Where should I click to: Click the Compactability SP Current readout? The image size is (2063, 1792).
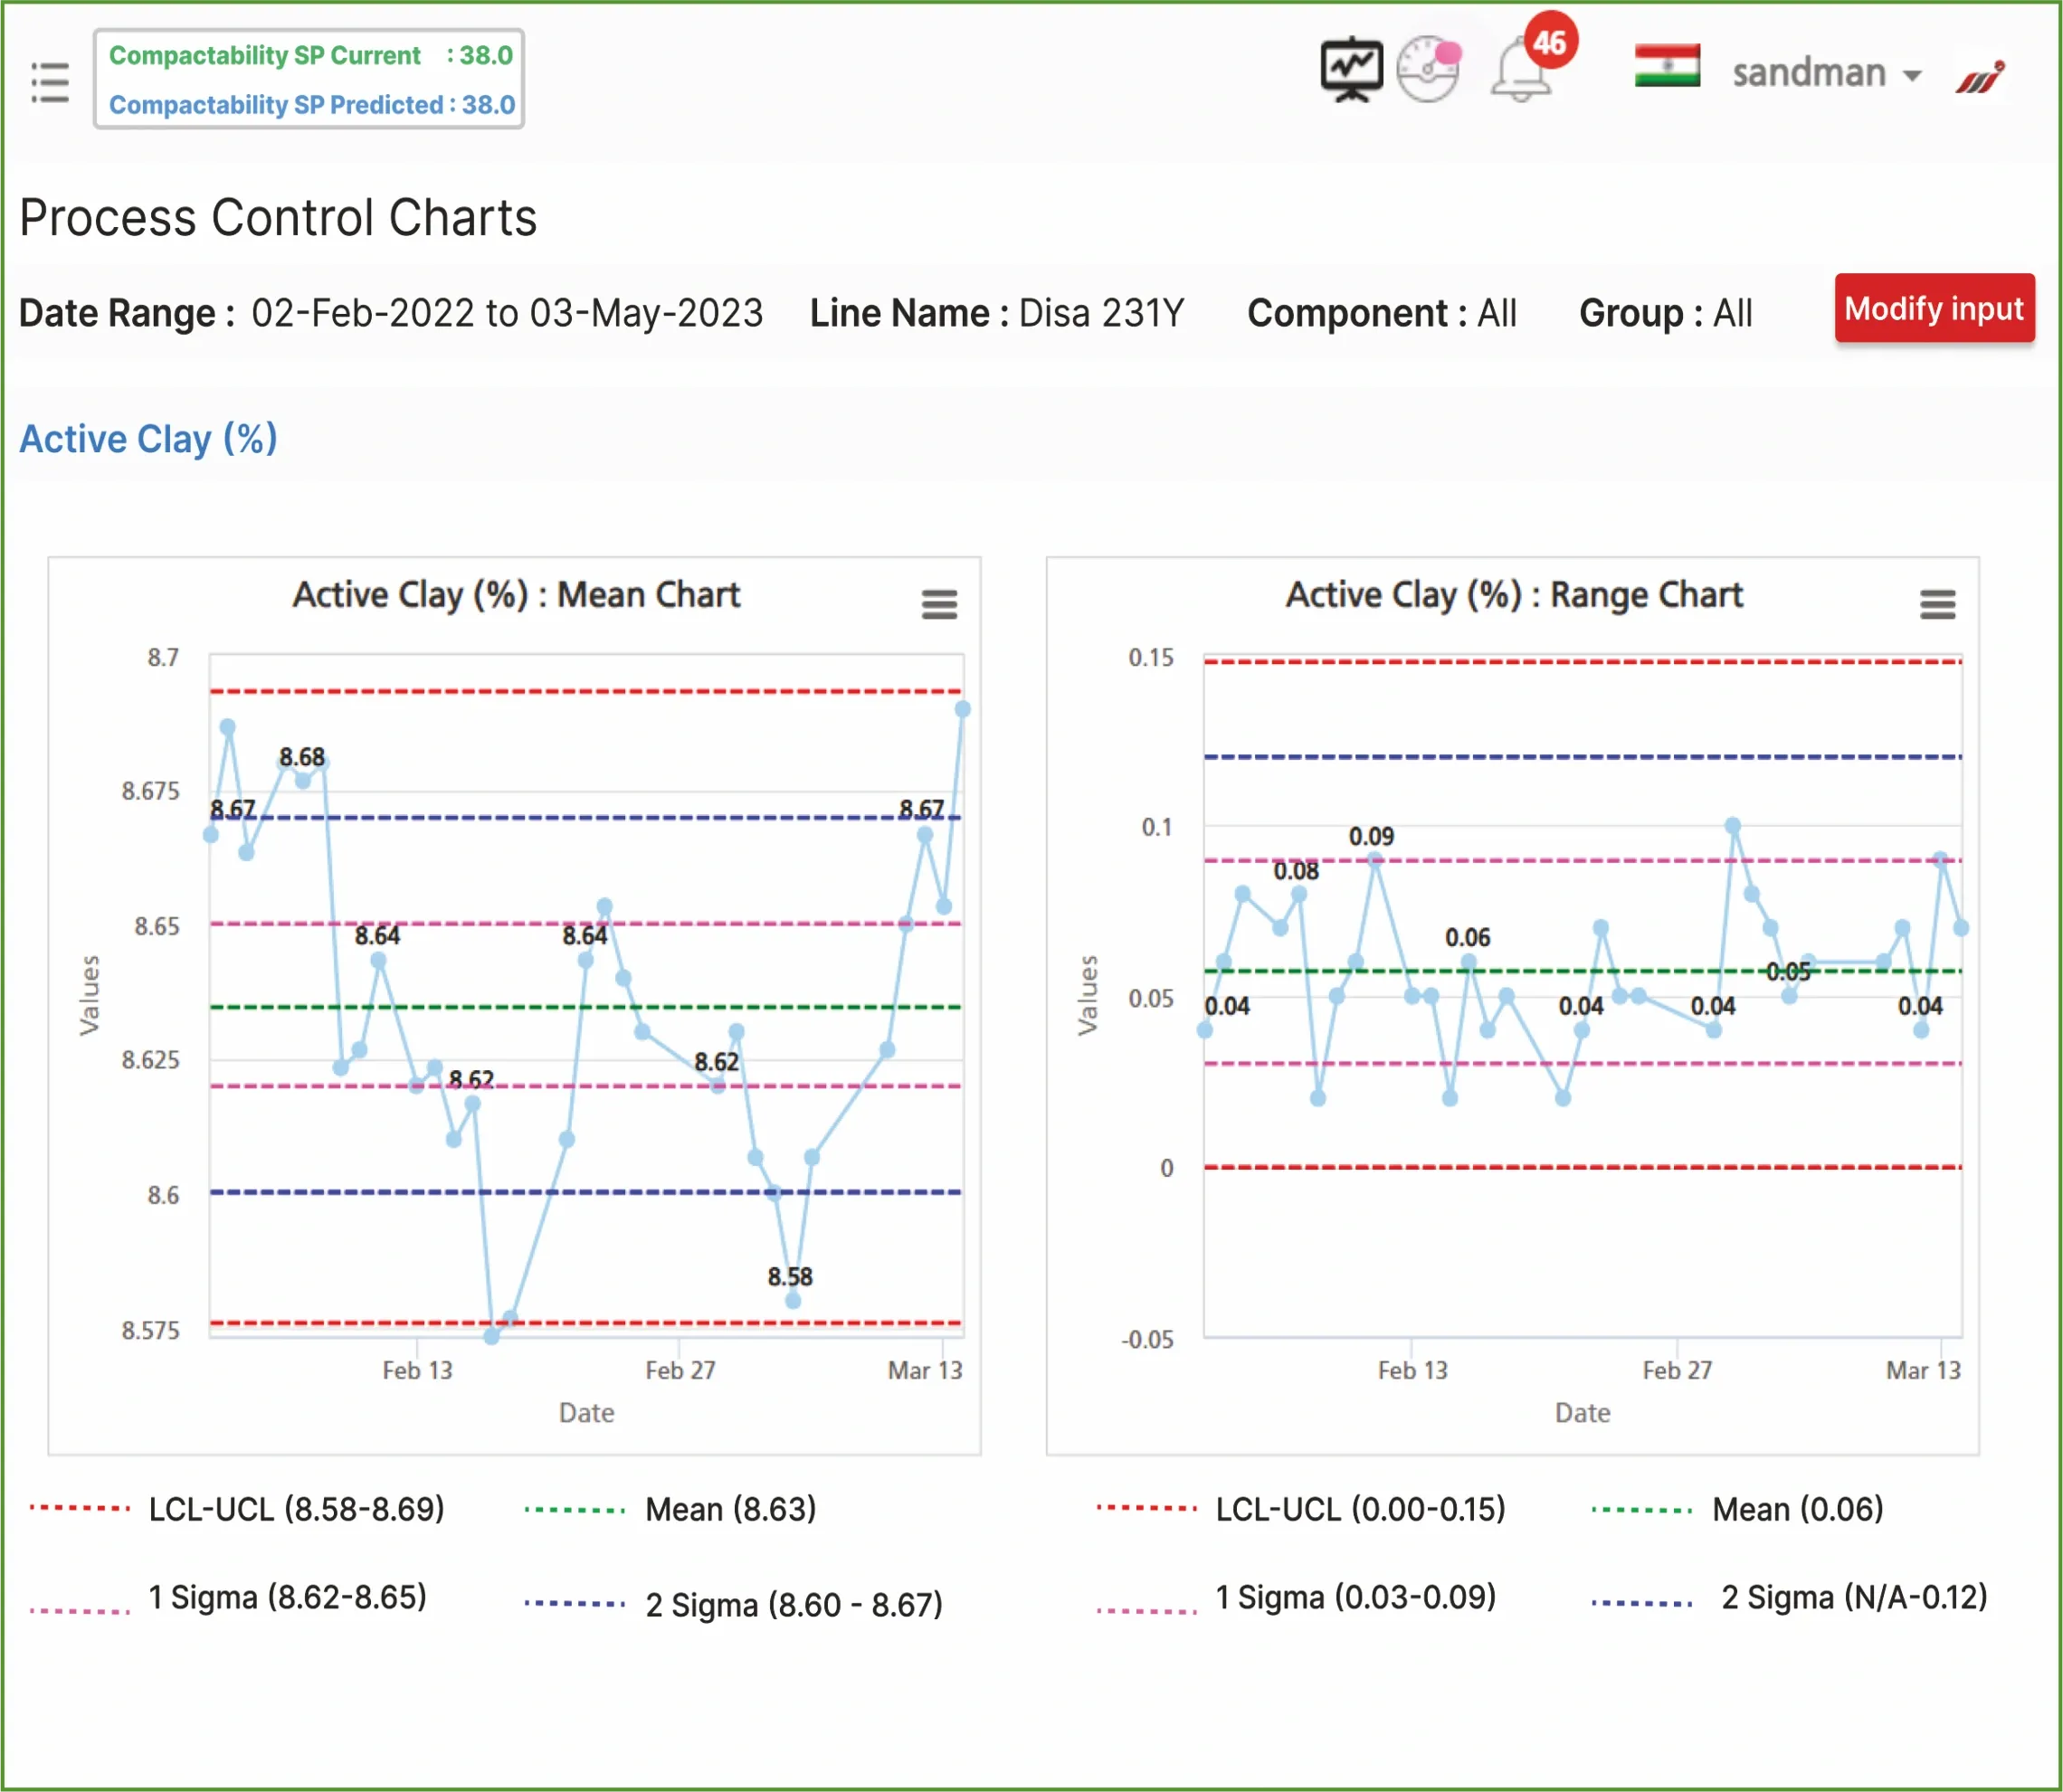click(310, 56)
